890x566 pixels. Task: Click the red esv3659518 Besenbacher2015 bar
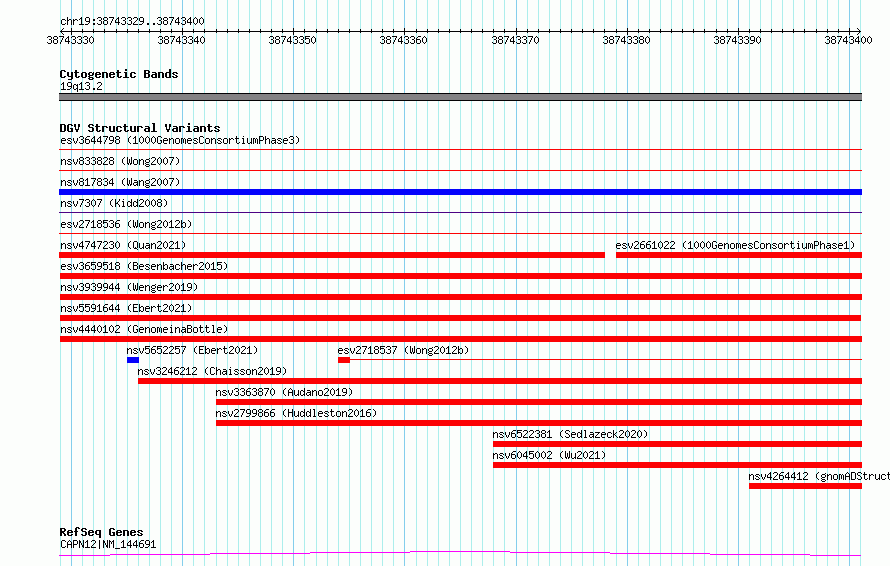pos(460,276)
